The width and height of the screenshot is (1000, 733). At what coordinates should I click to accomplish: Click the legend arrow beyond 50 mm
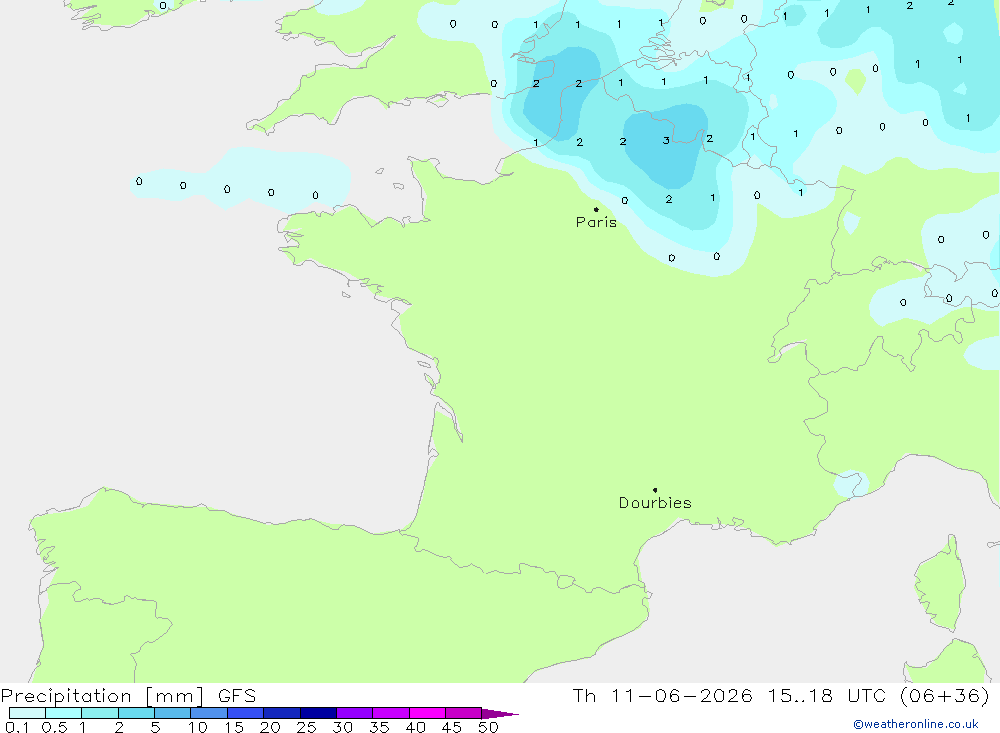pyautogui.click(x=499, y=714)
